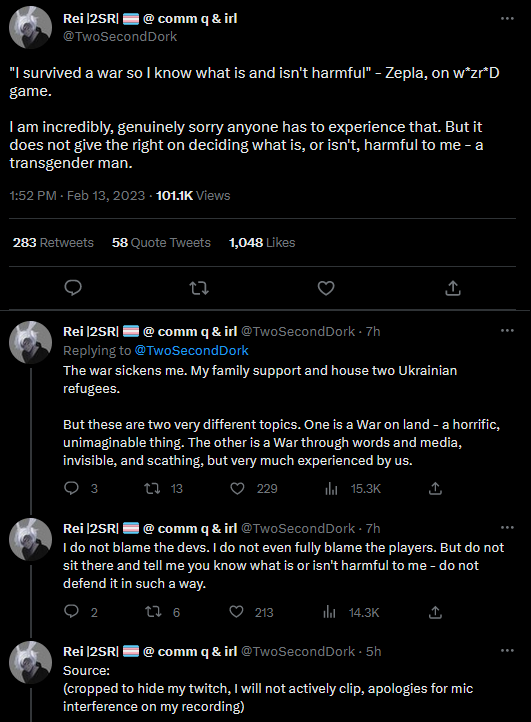The height and width of the screenshot is (722, 531).
Task: Retweet the reply about Ukrainian refugees
Action: tap(152, 488)
